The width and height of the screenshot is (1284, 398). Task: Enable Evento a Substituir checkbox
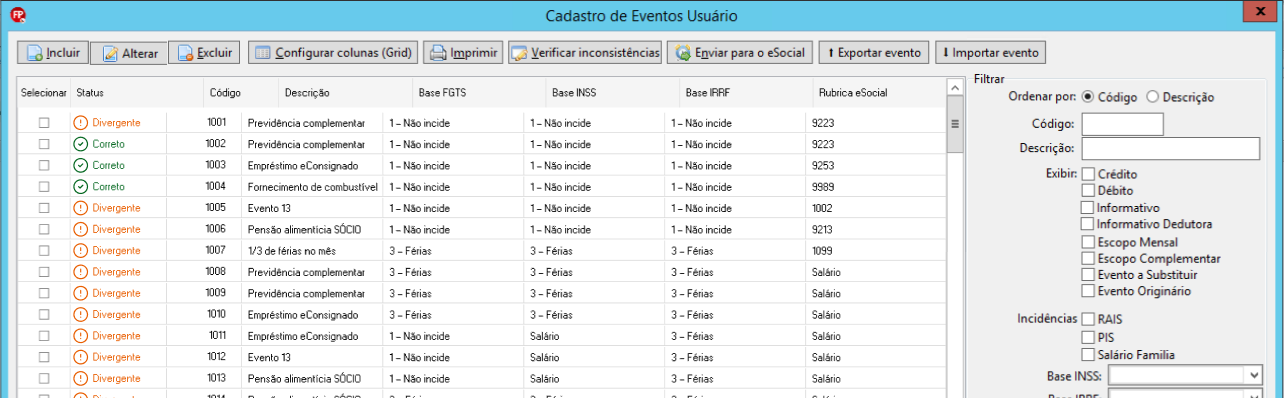[x=1088, y=274]
